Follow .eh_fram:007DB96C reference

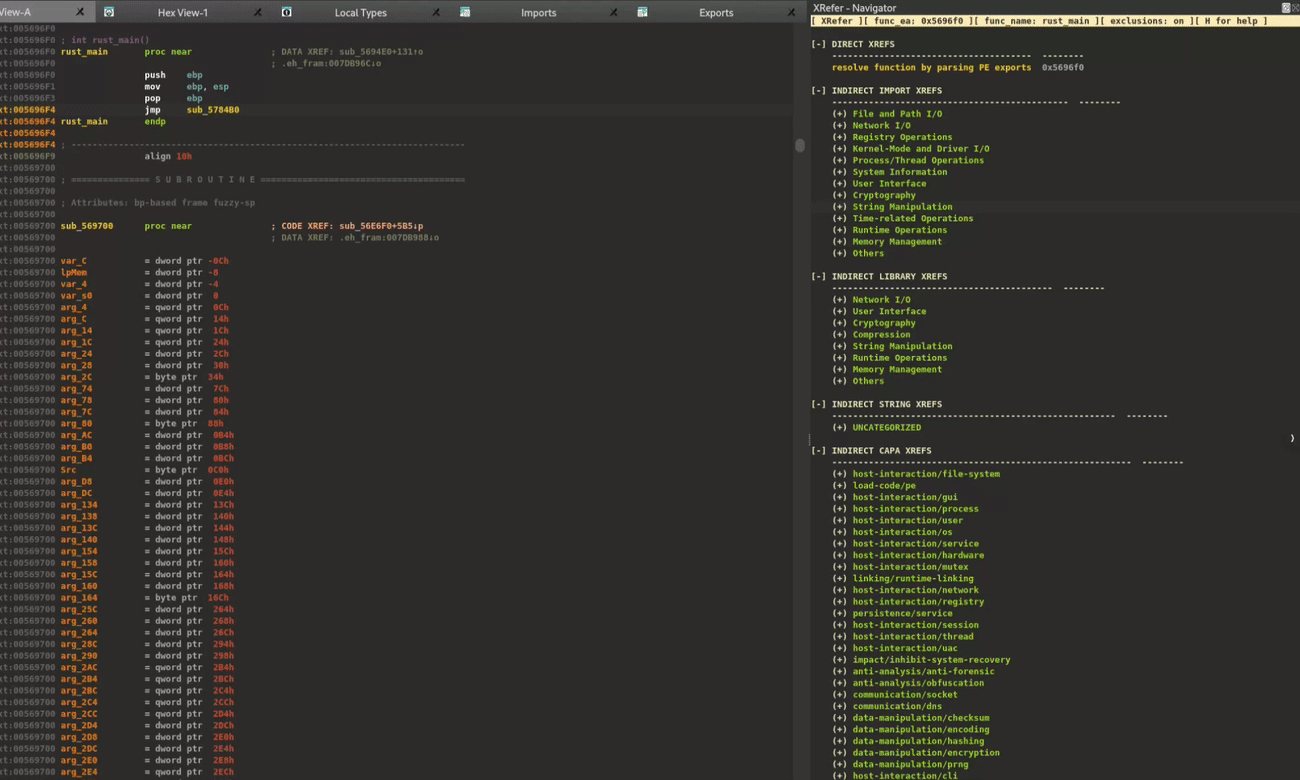pyautogui.click(x=327, y=64)
